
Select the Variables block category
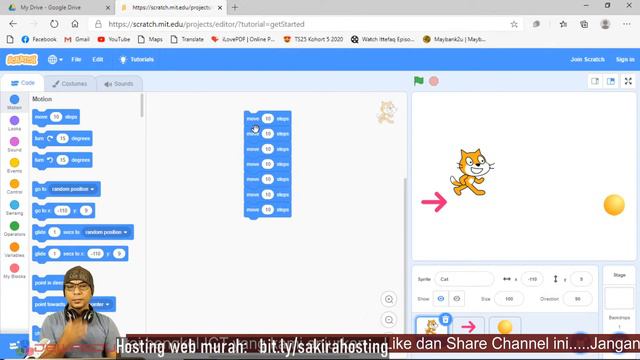point(14,250)
